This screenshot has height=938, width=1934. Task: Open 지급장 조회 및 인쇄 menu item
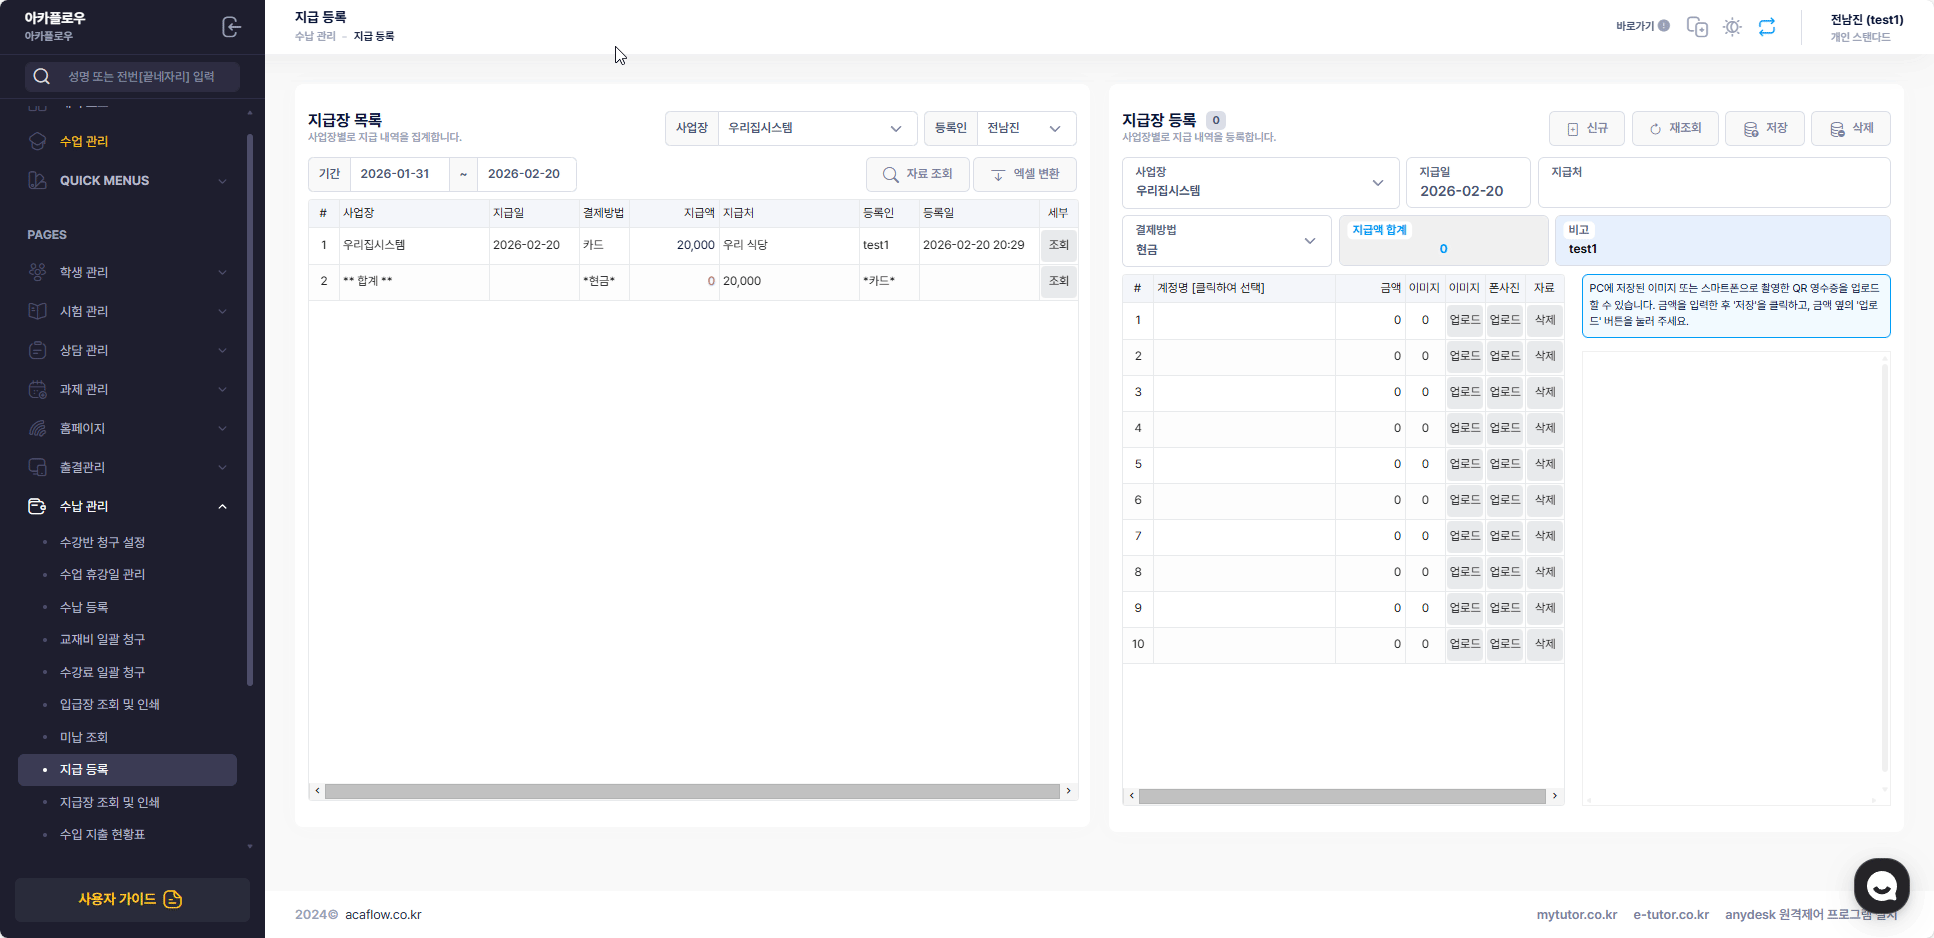tap(110, 802)
